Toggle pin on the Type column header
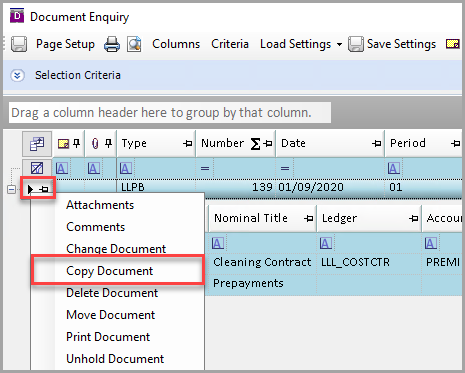 [188, 144]
